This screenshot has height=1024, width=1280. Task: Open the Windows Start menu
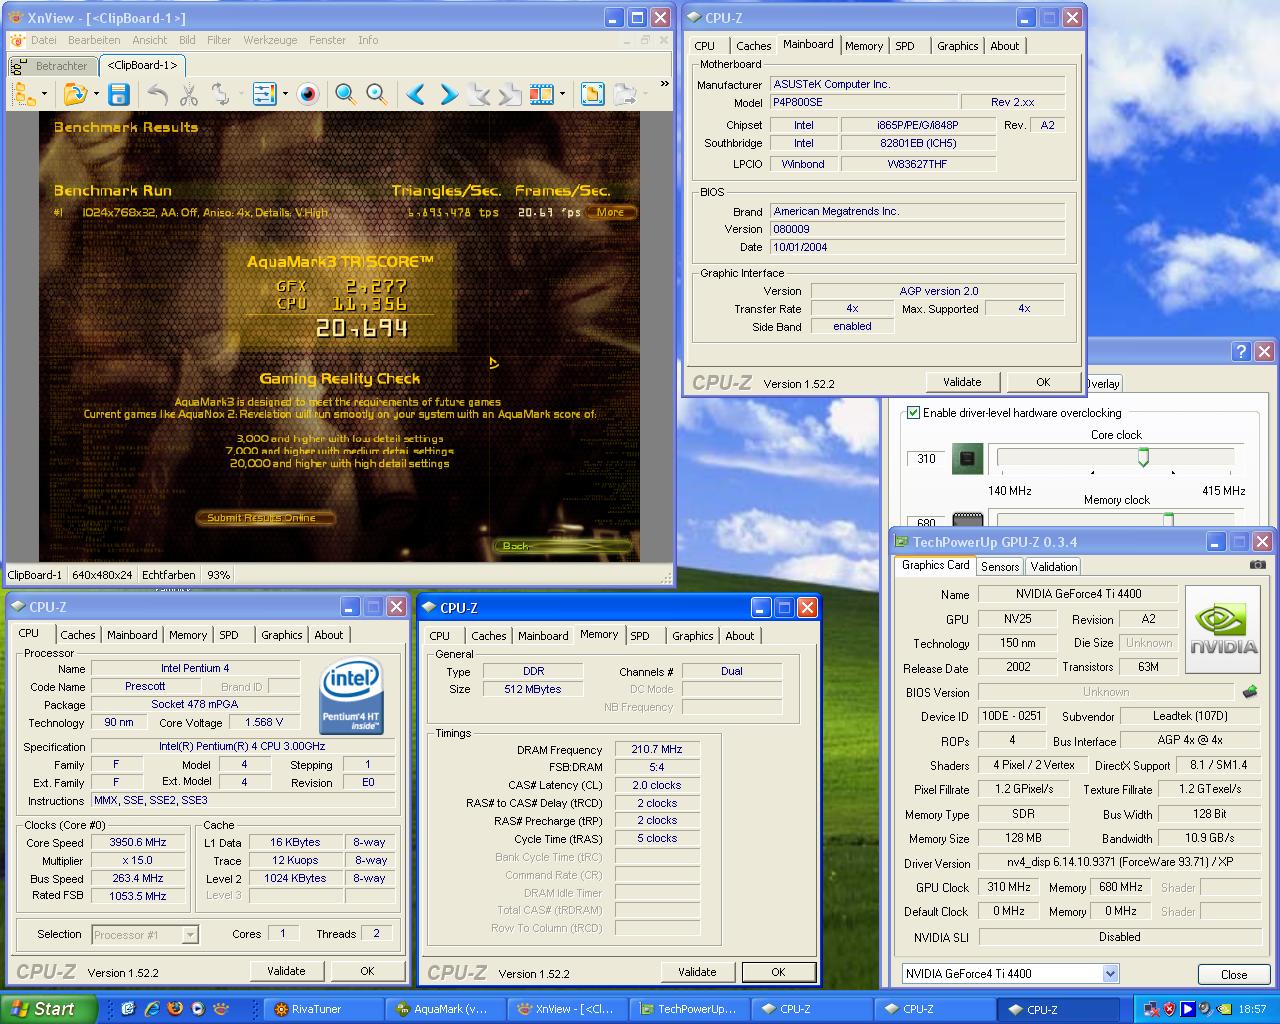(x=49, y=1009)
